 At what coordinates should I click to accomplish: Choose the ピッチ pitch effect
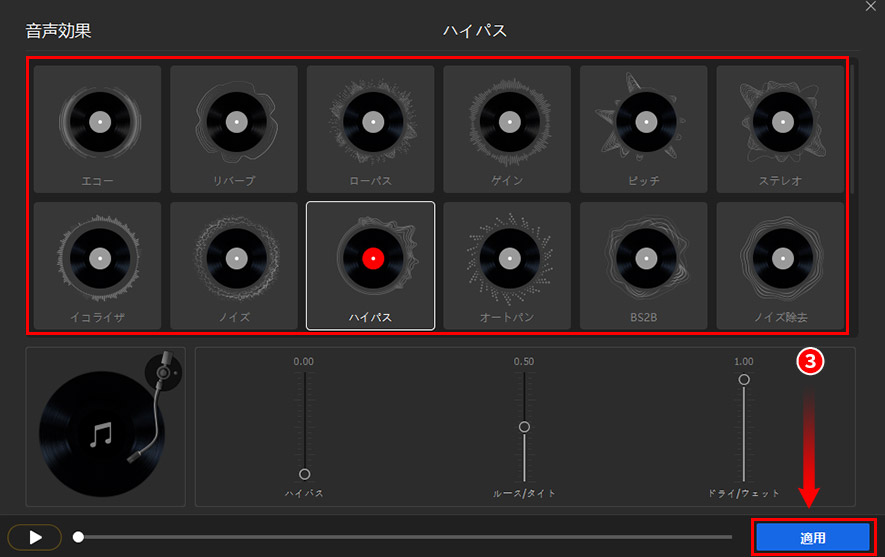coord(643,129)
